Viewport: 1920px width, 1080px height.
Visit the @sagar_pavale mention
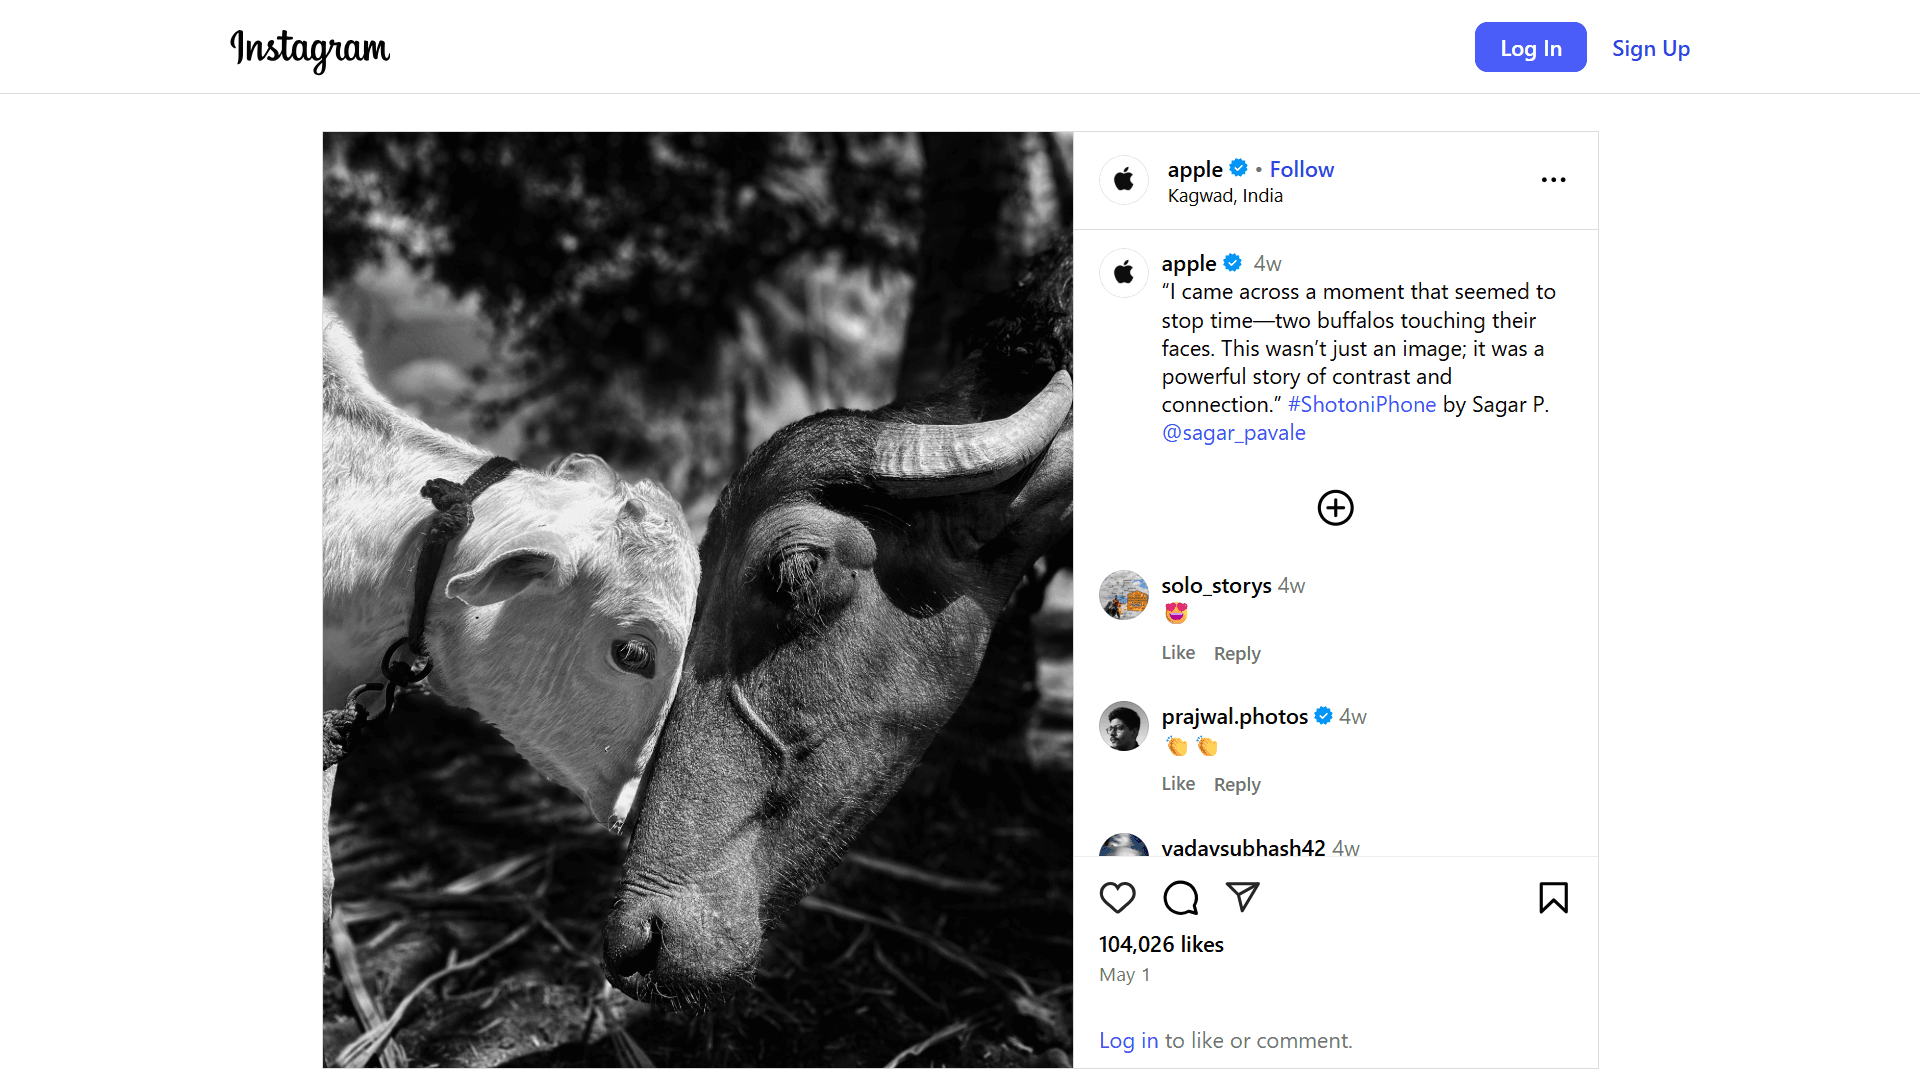click(x=1233, y=432)
